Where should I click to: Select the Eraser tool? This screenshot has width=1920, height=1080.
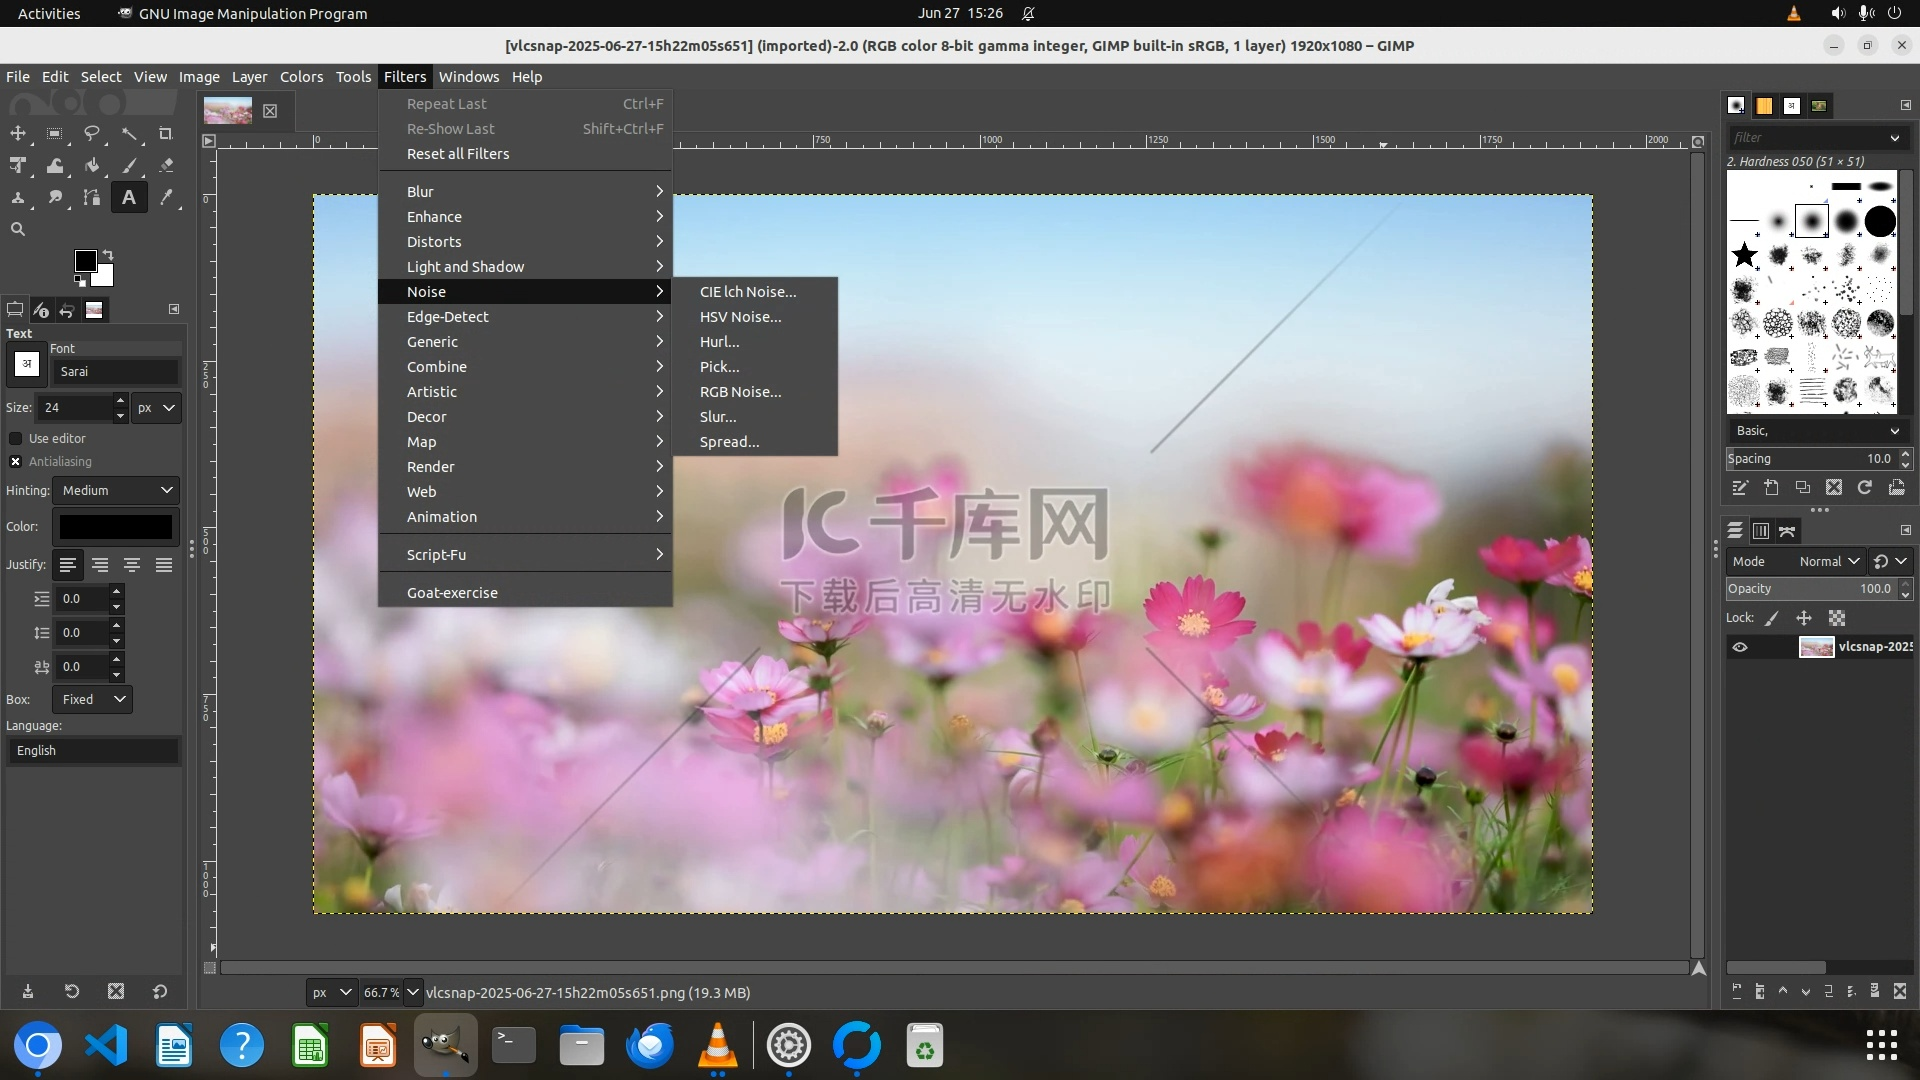point(166,165)
